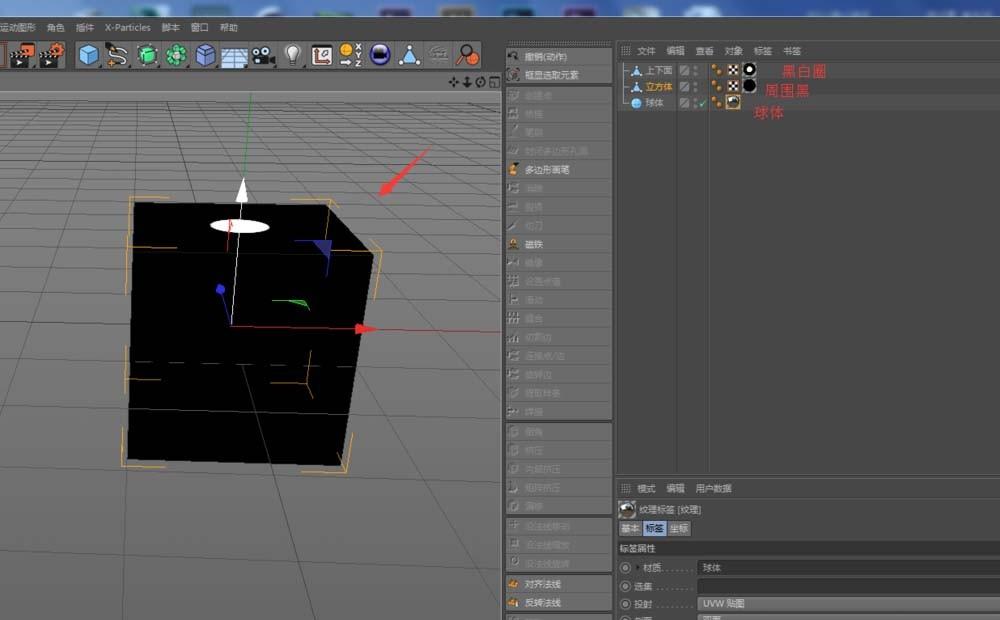The width and height of the screenshot is (1000, 620).
Task: Select the 磁铁 (Magnet) tool
Action: tap(540, 243)
